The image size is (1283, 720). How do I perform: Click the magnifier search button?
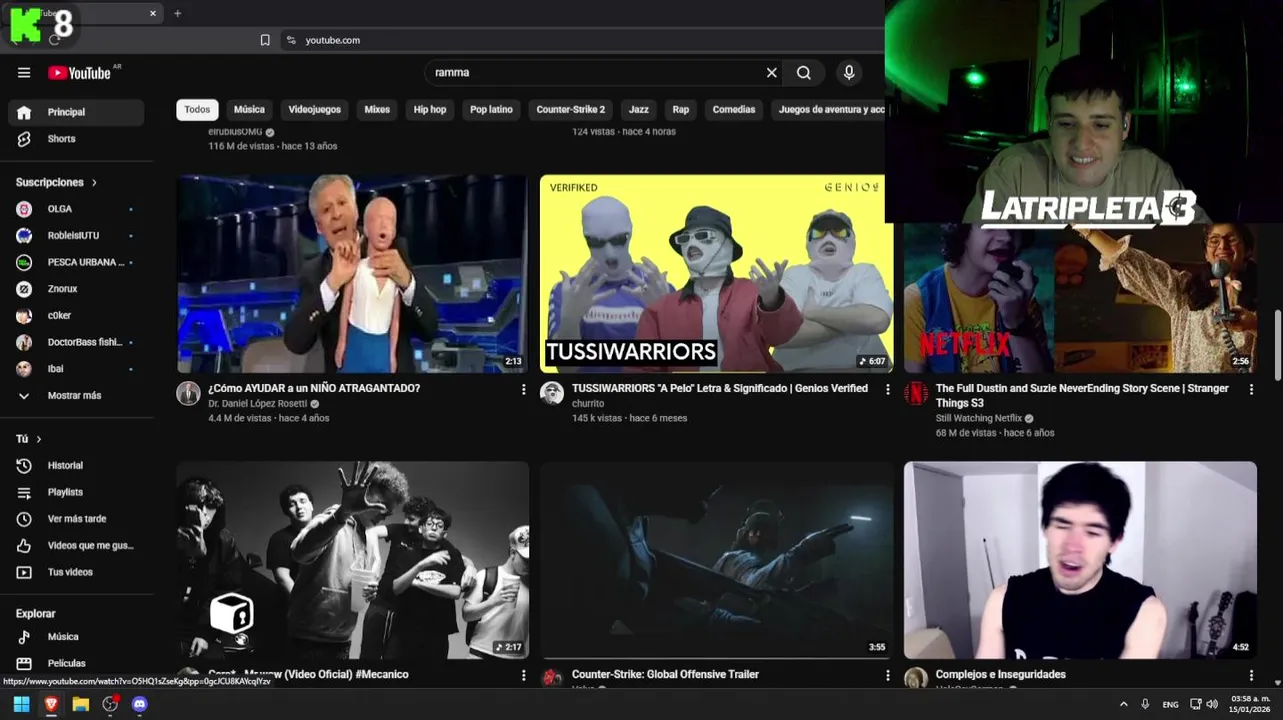[x=804, y=72]
